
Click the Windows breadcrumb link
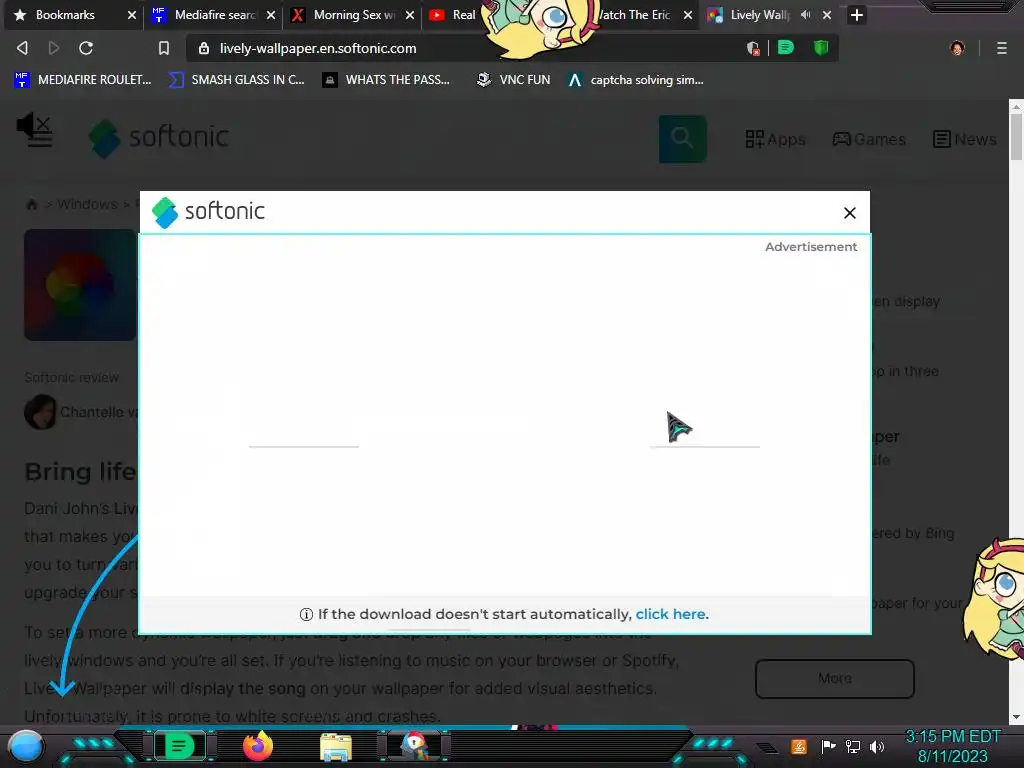(87, 204)
